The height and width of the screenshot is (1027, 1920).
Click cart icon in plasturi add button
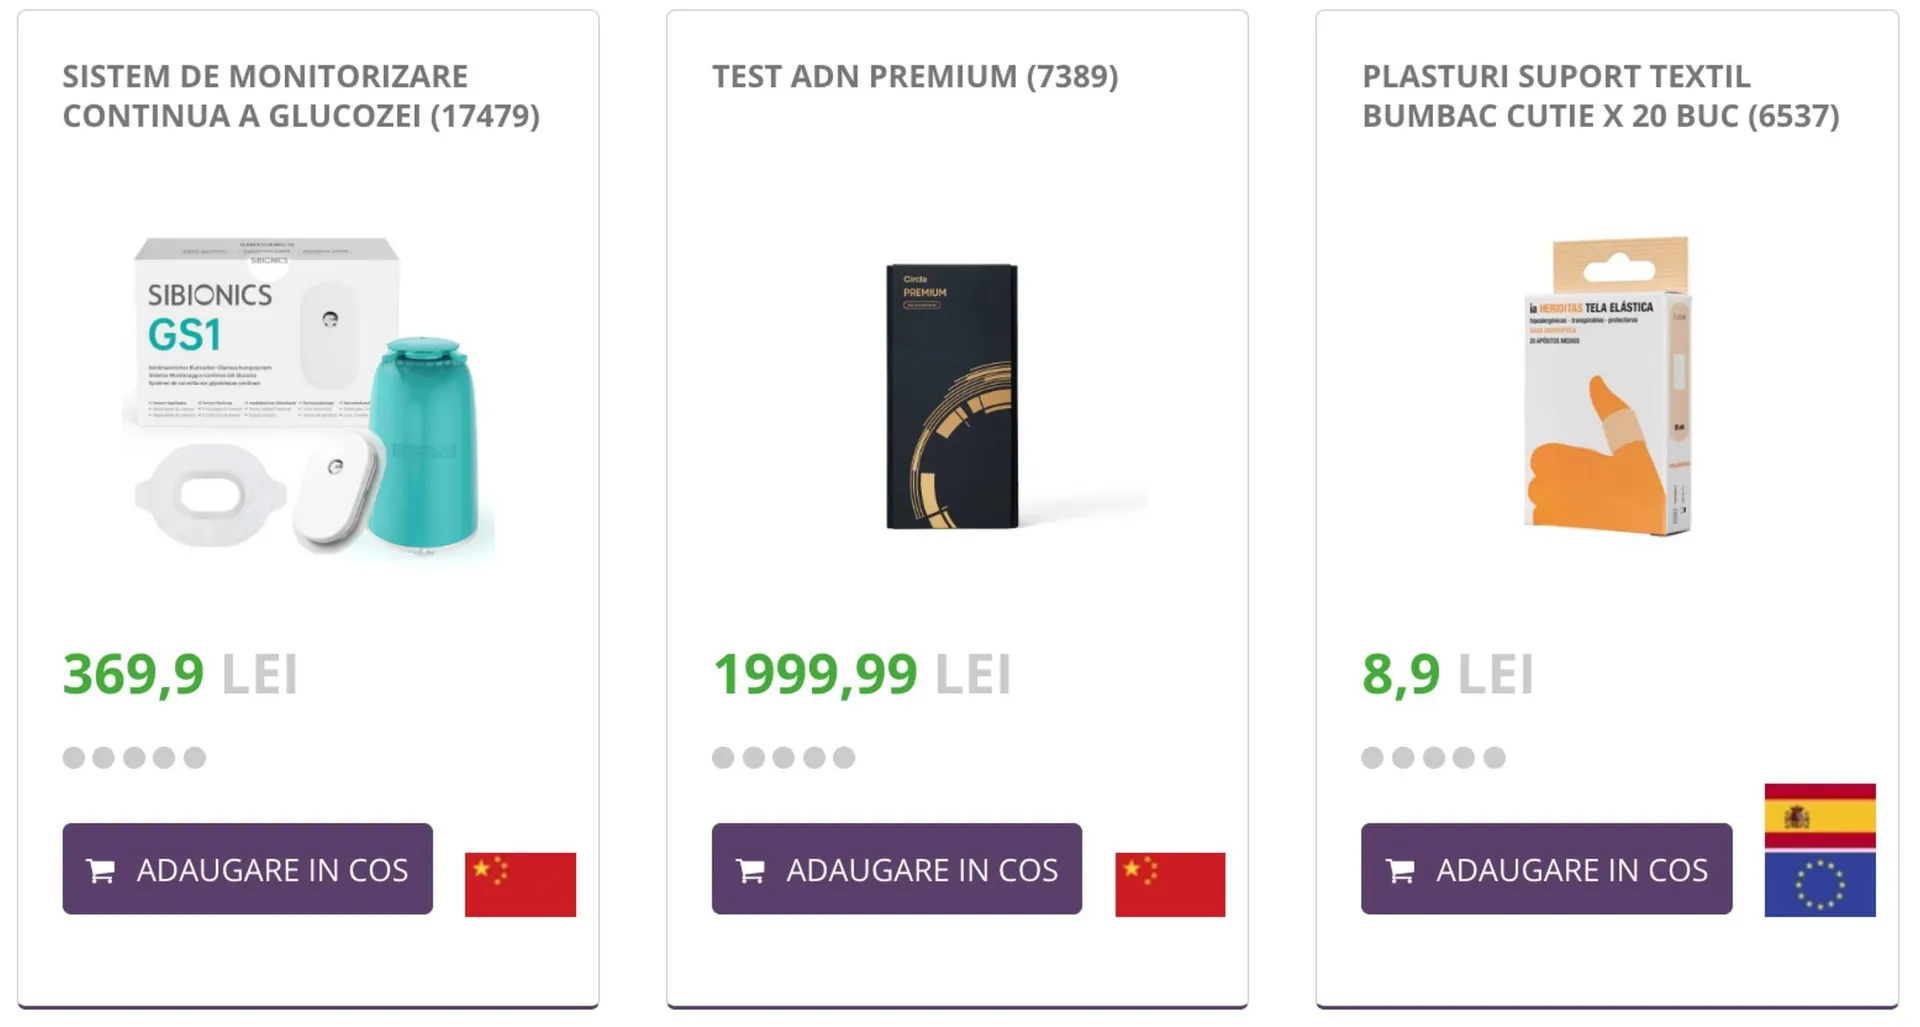click(x=1401, y=870)
